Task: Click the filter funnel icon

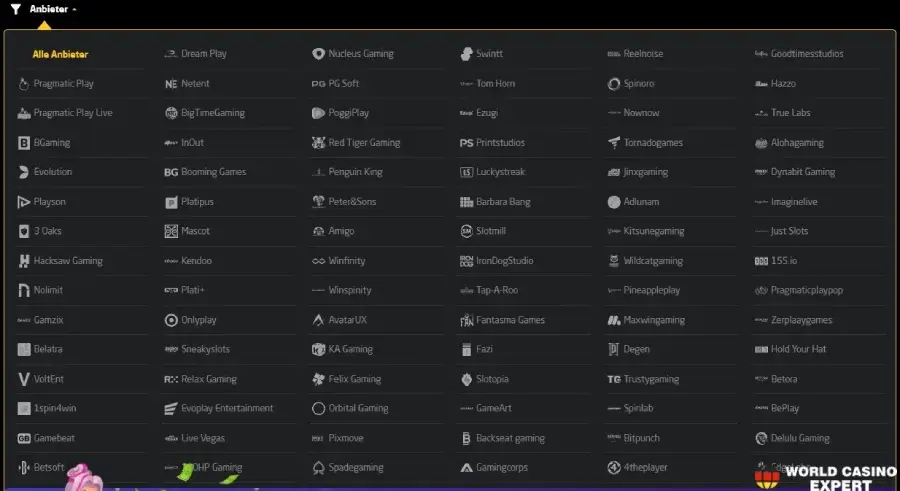Action: pyautogui.click(x=16, y=9)
